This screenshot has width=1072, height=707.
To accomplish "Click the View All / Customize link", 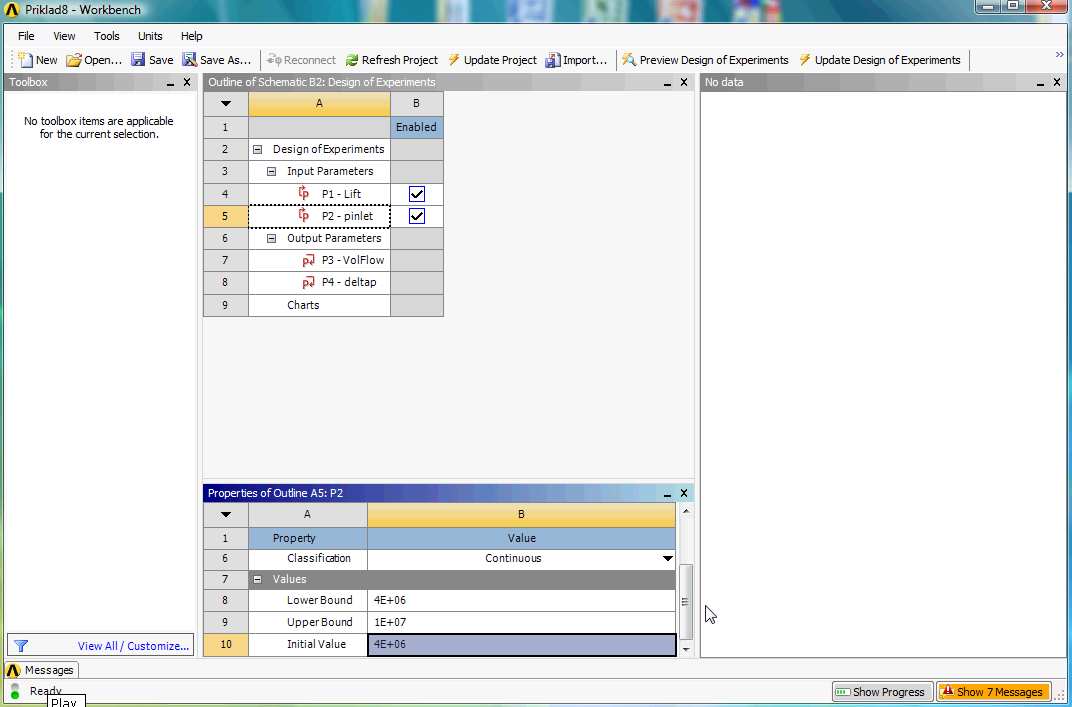I will pos(133,645).
